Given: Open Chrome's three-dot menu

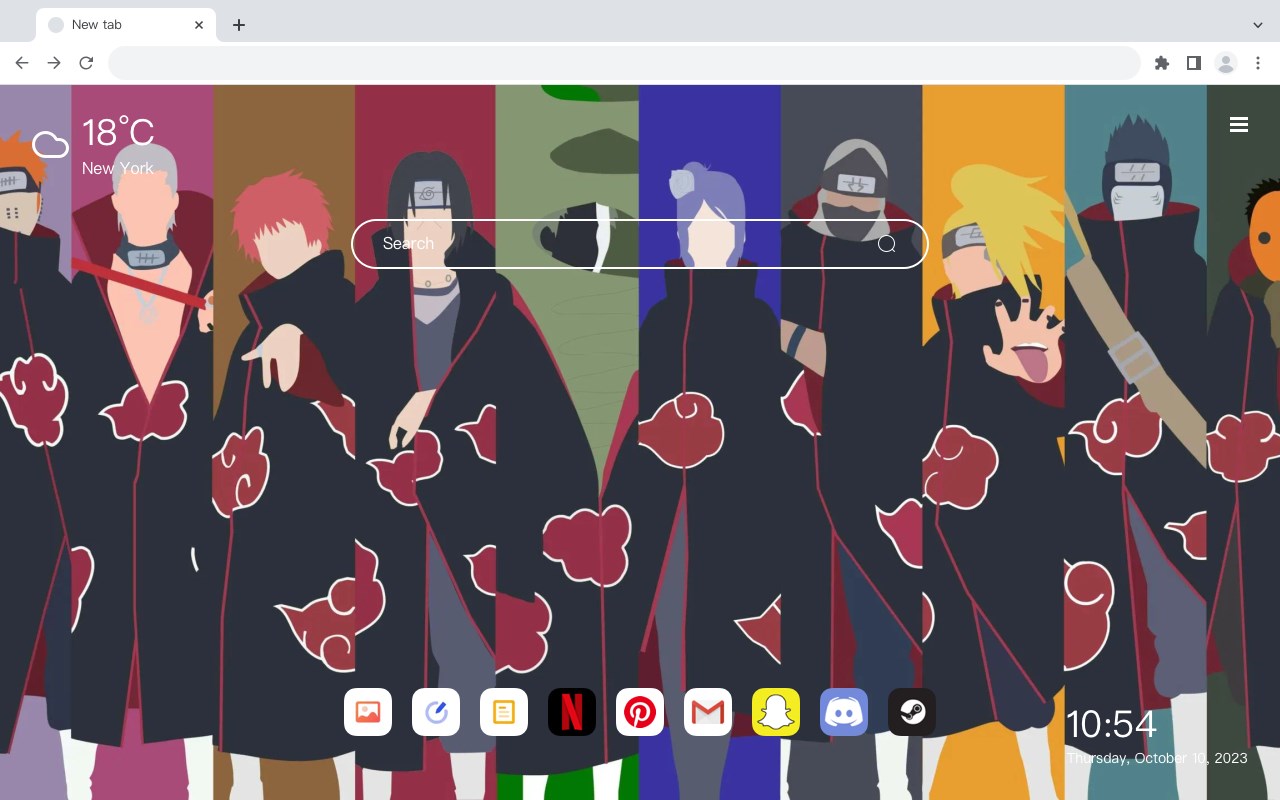Looking at the screenshot, I should click(1258, 63).
